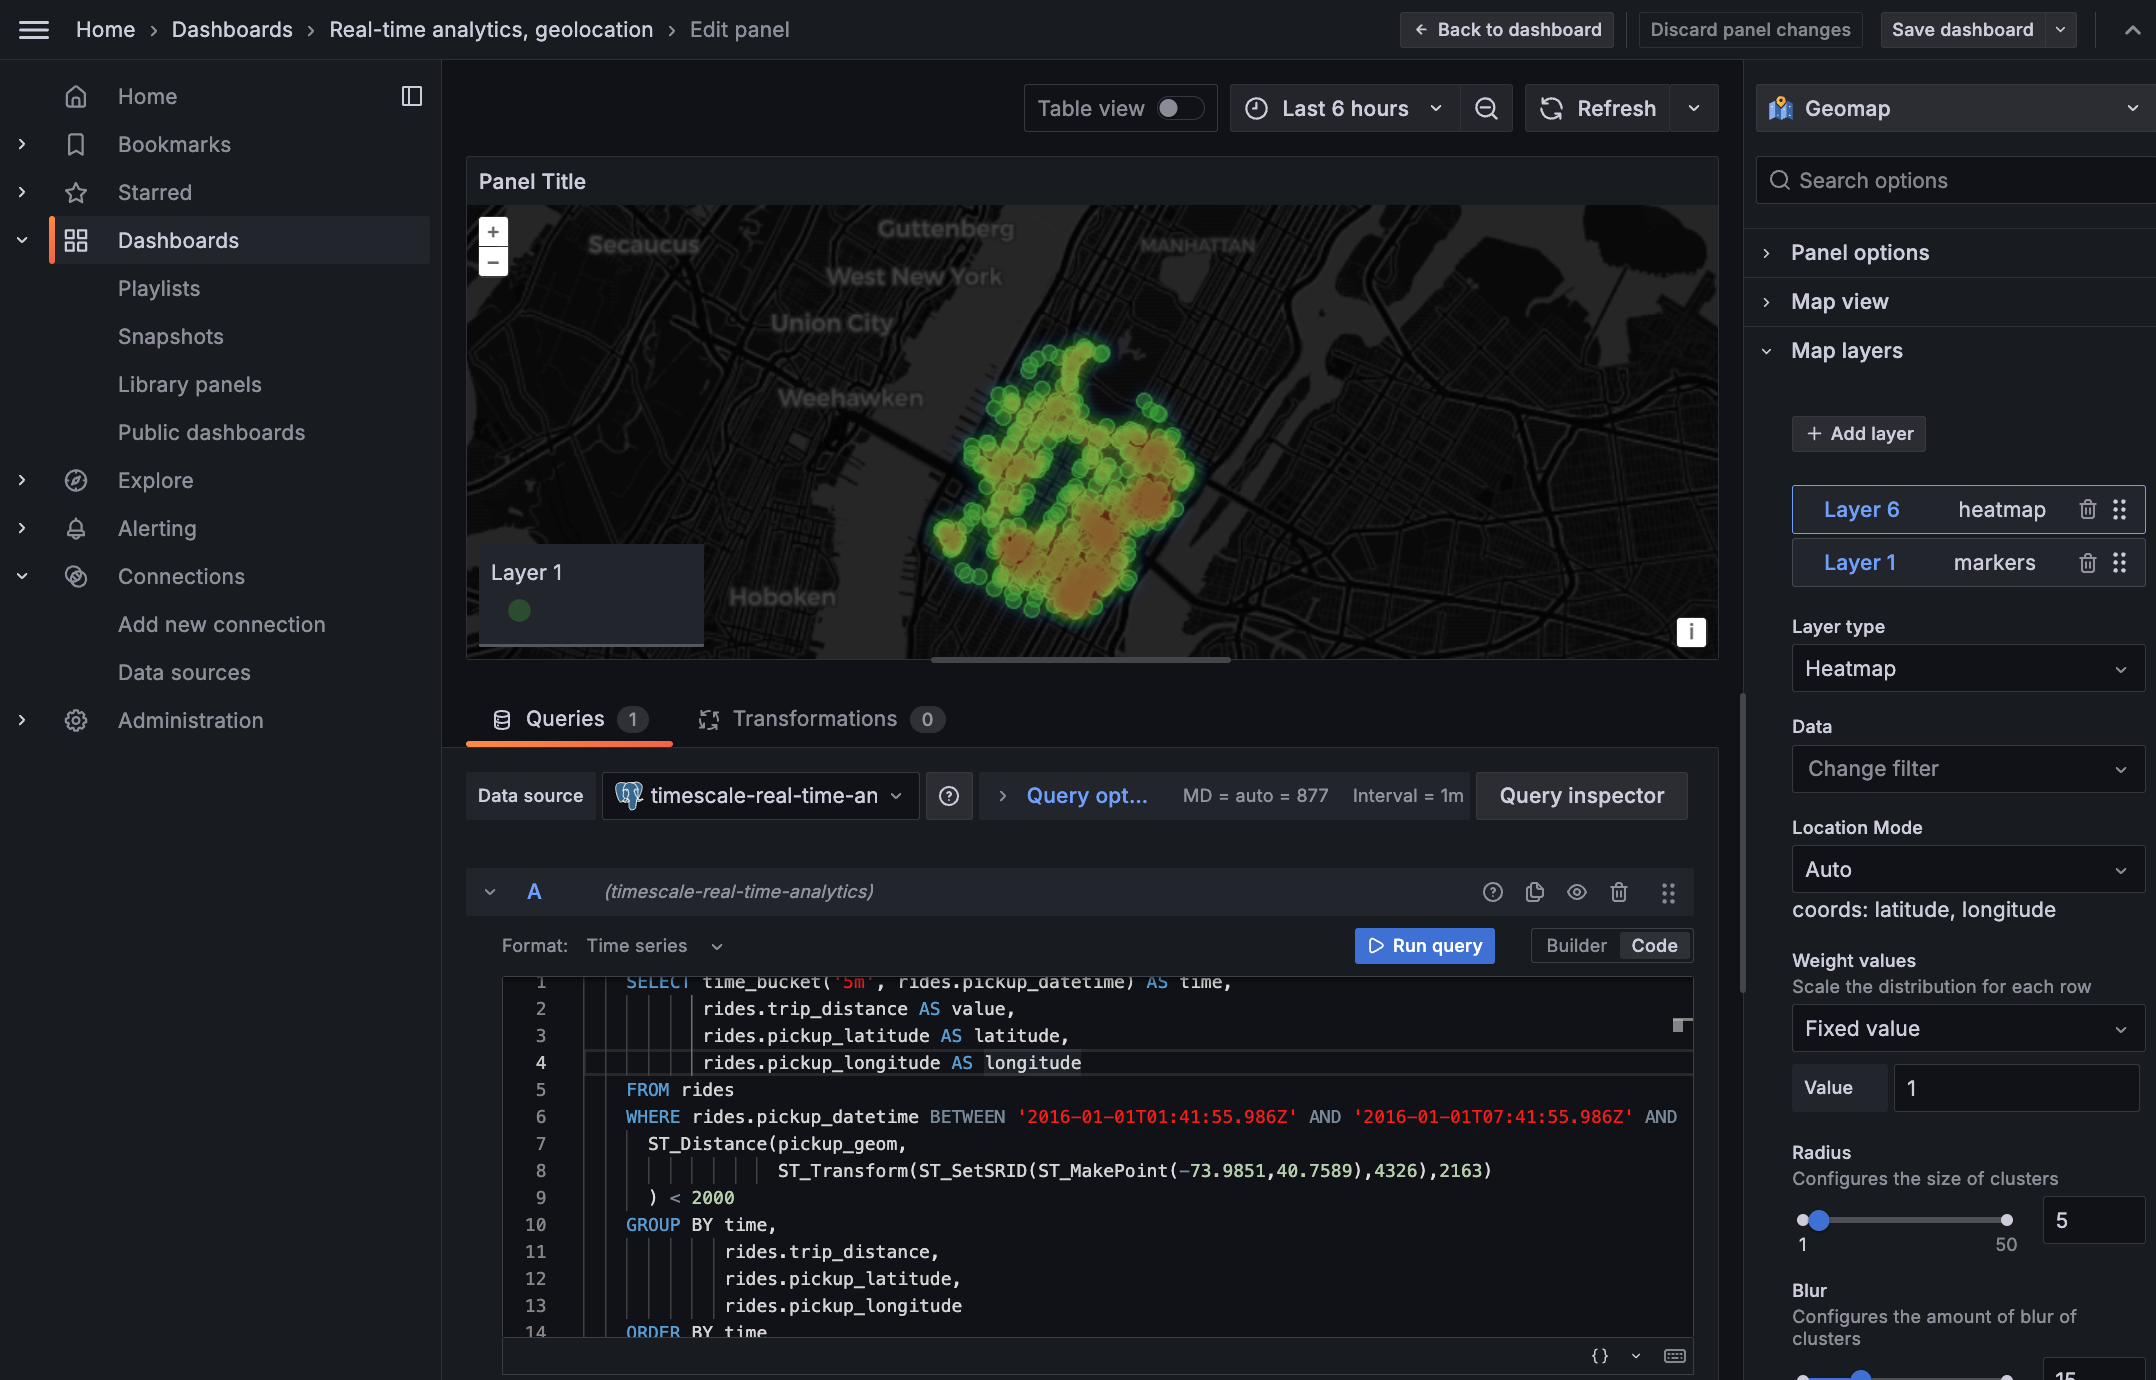Select the Transformations tab

[814, 718]
